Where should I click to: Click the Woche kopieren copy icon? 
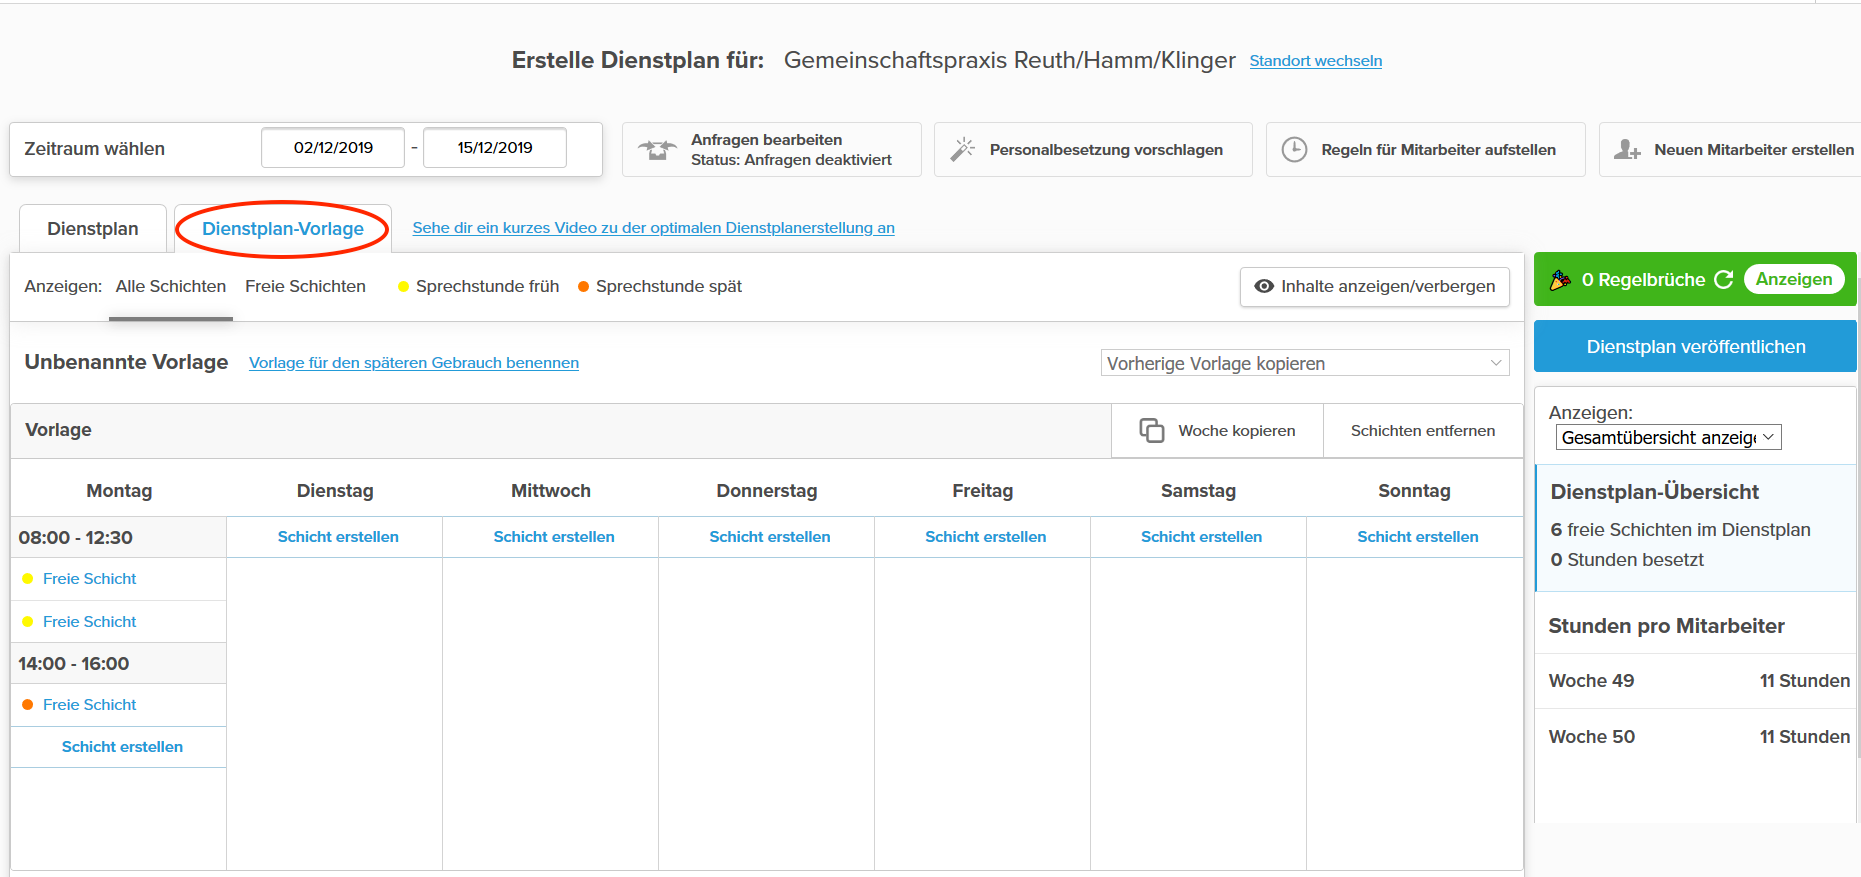[x=1151, y=431]
